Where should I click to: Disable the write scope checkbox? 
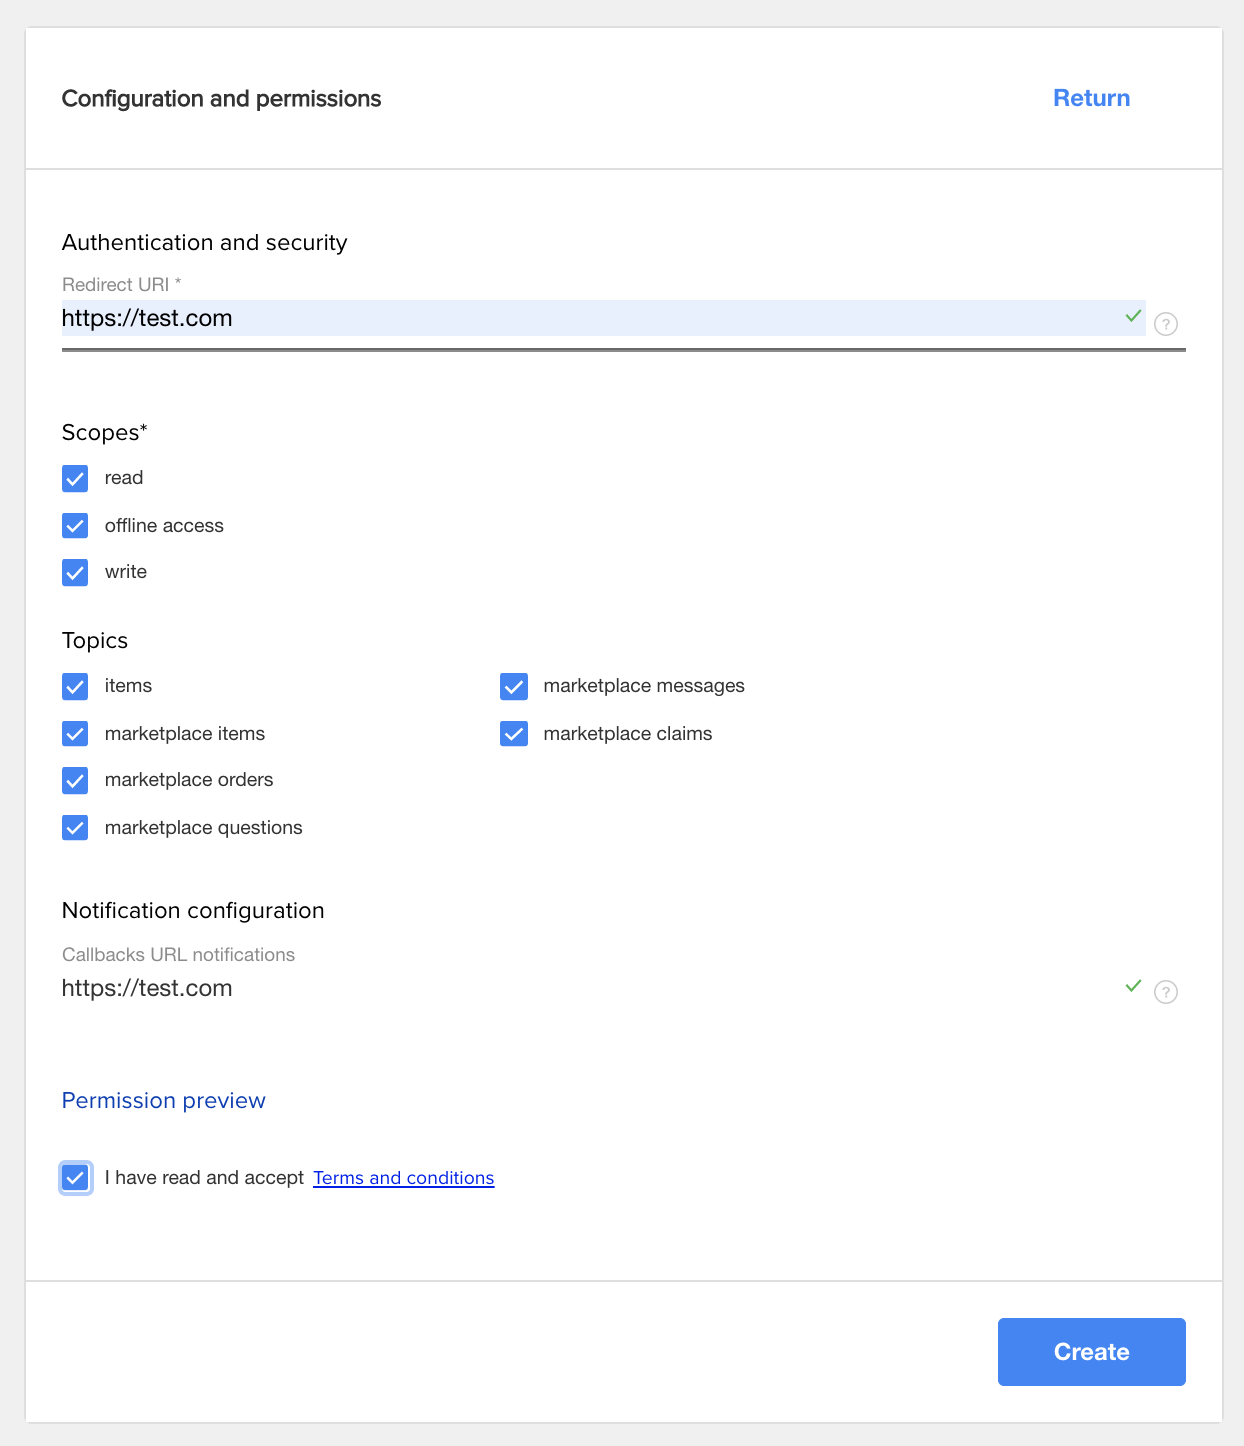click(75, 572)
